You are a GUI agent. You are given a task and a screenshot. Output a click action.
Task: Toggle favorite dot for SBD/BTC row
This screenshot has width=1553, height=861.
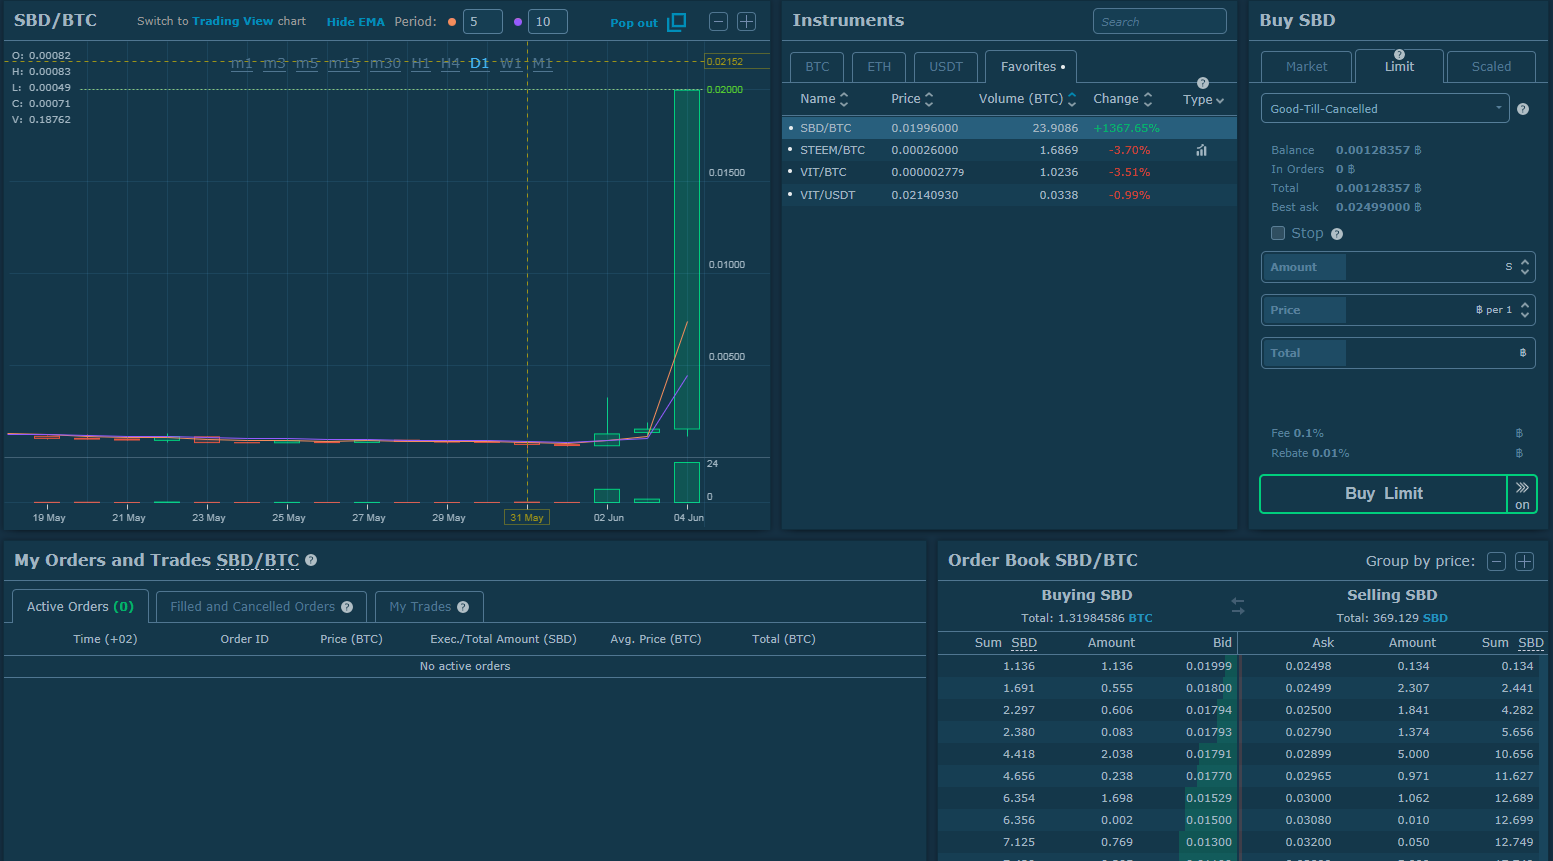coord(790,128)
